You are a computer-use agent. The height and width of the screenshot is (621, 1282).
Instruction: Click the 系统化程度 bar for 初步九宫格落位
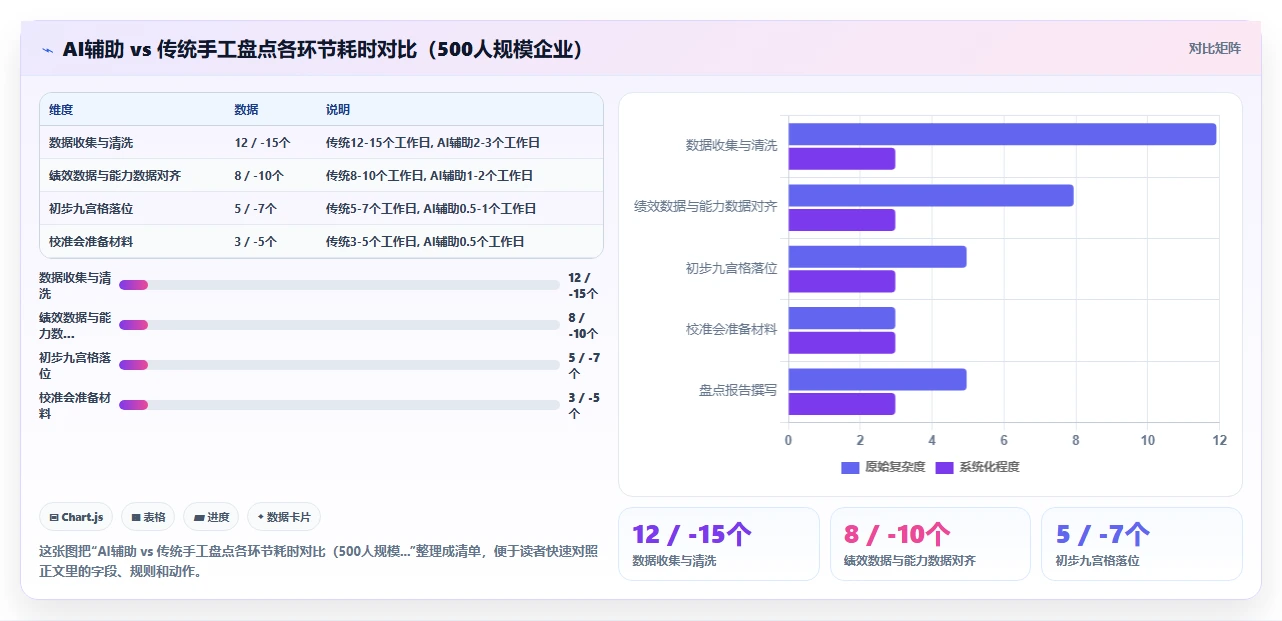point(841,281)
